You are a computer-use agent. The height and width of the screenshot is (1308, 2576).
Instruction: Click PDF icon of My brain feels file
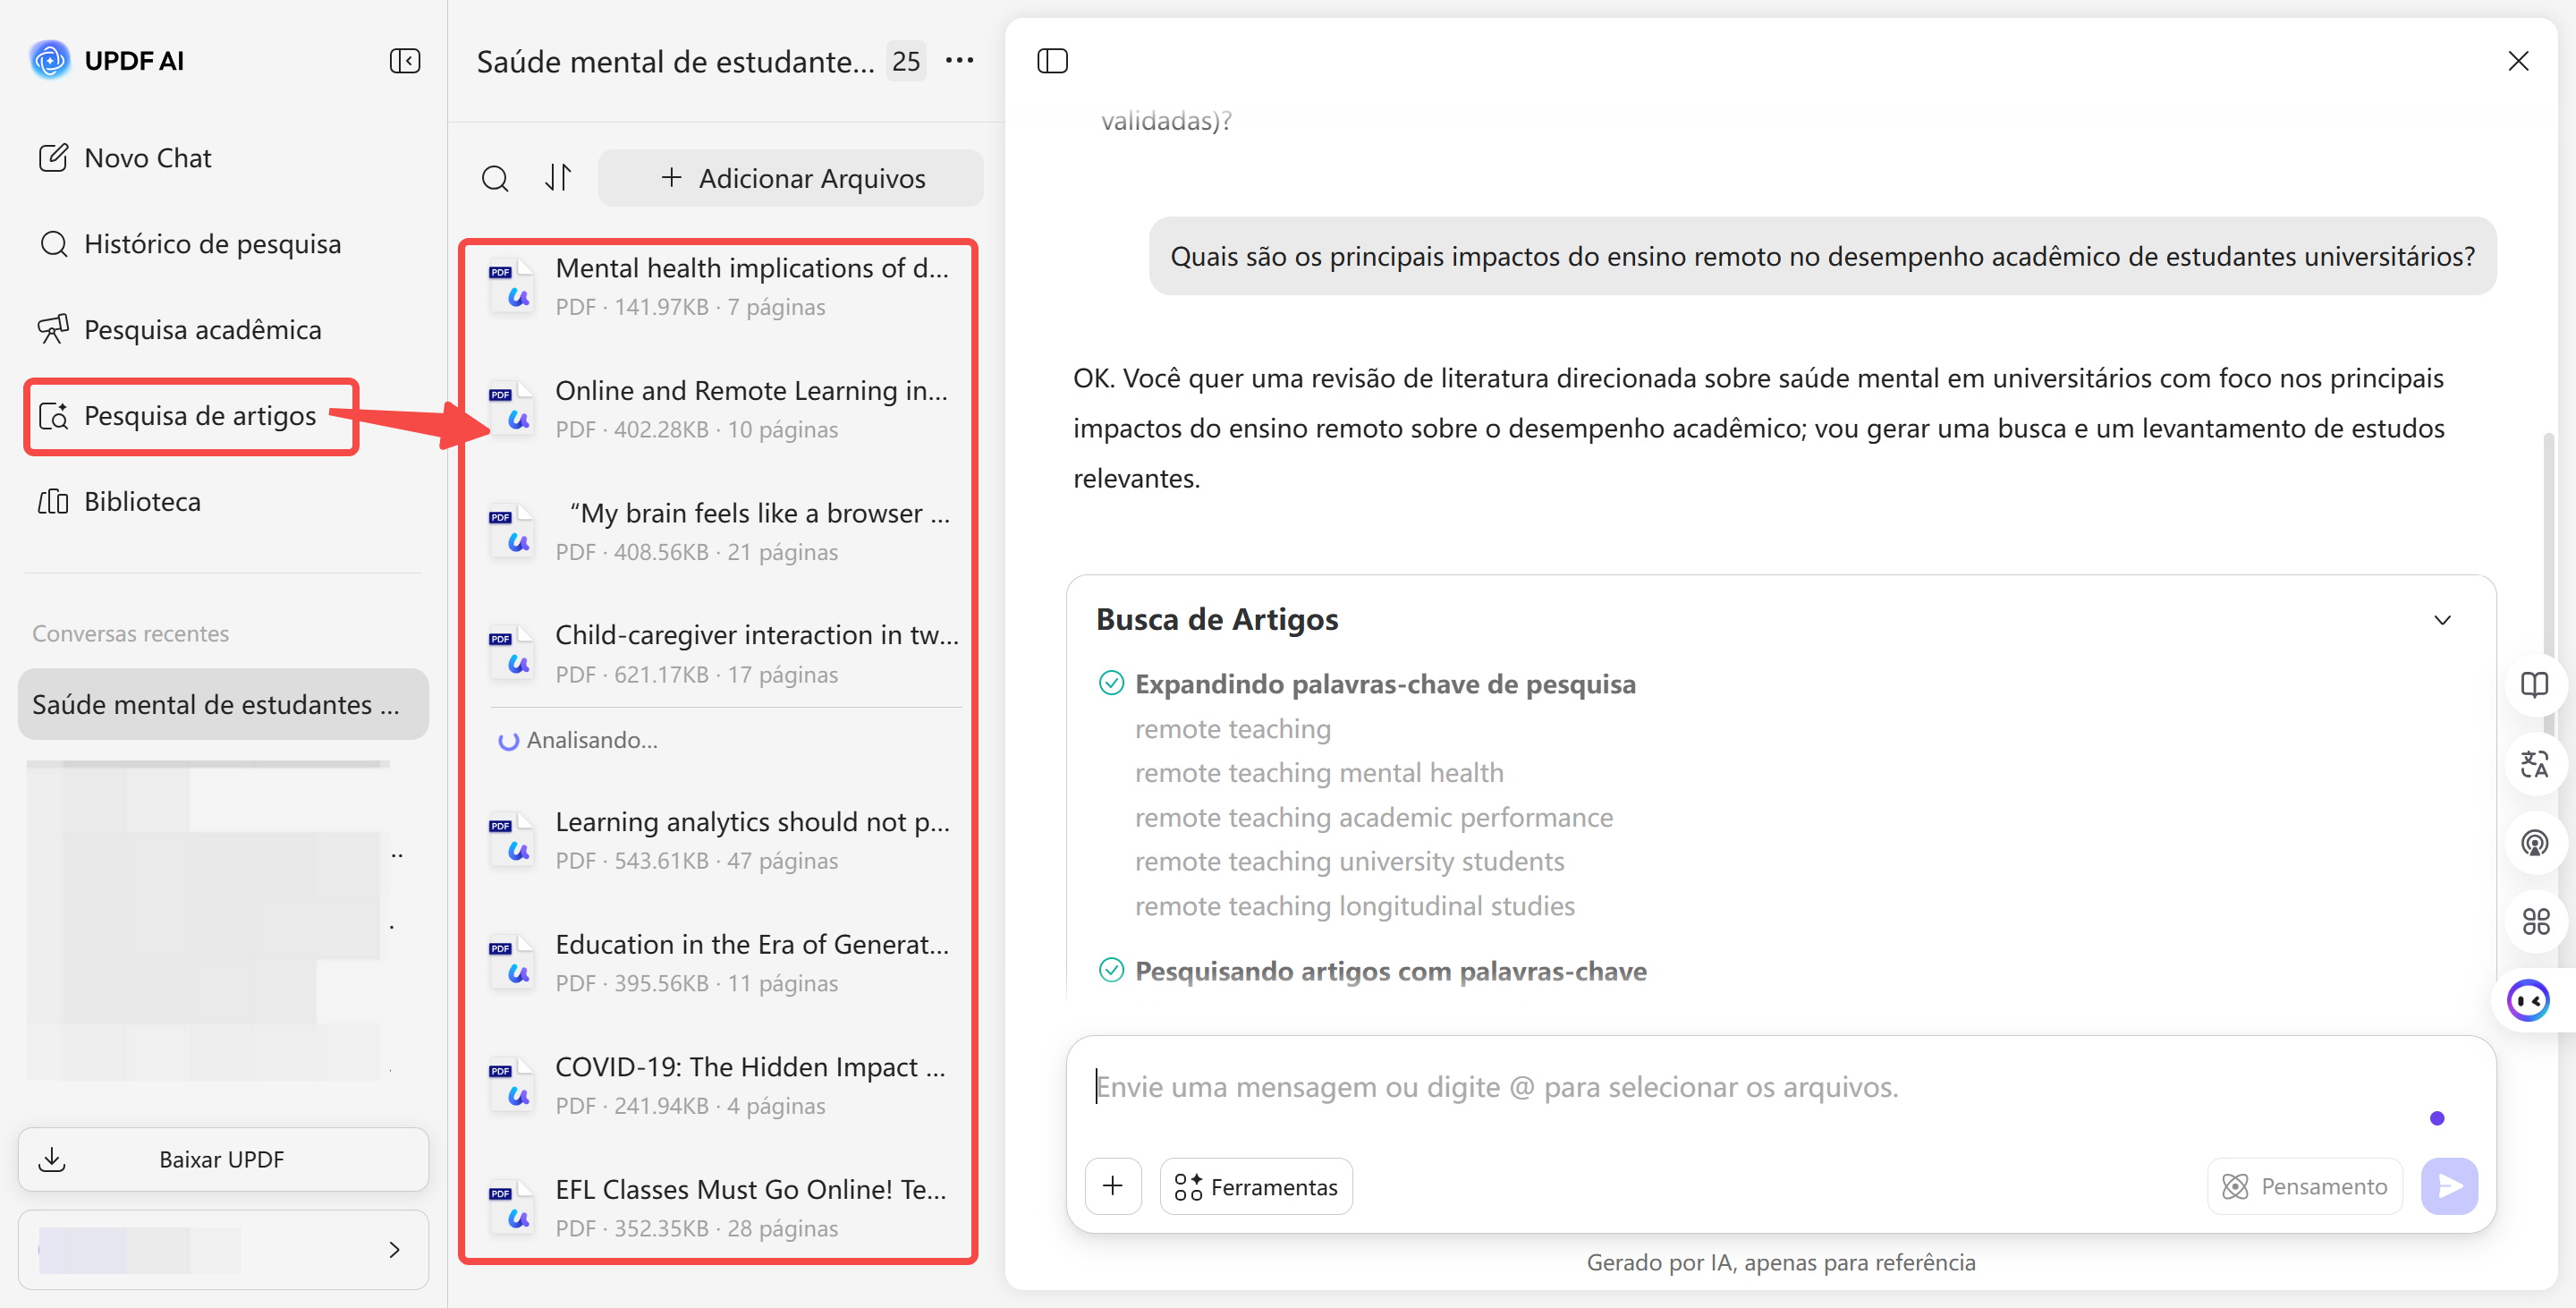512,531
